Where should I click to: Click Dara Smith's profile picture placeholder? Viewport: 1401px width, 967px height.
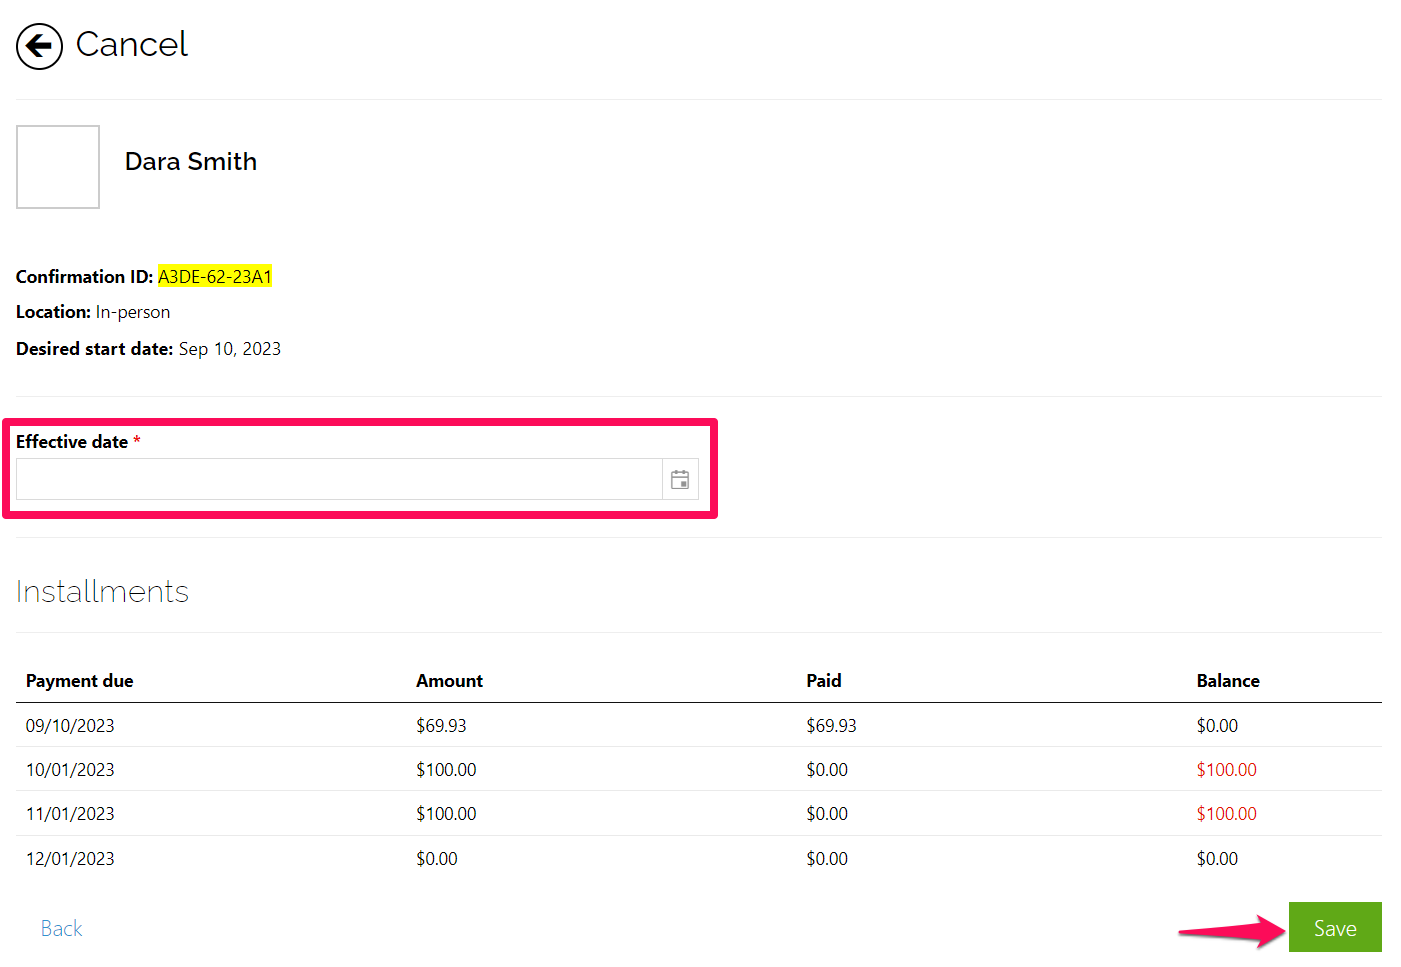58,167
